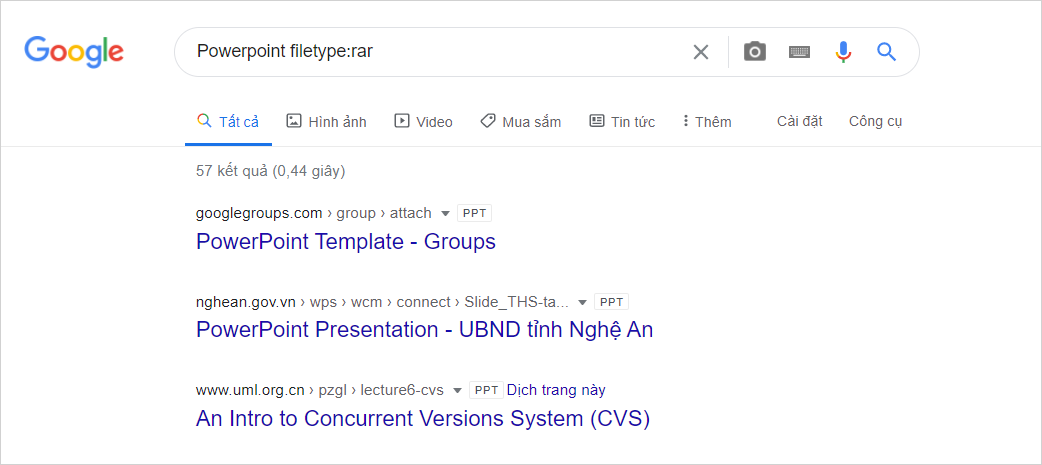The width and height of the screenshot is (1042, 465).
Task: Open the on-screen keyboard icon
Action: [799, 52]
